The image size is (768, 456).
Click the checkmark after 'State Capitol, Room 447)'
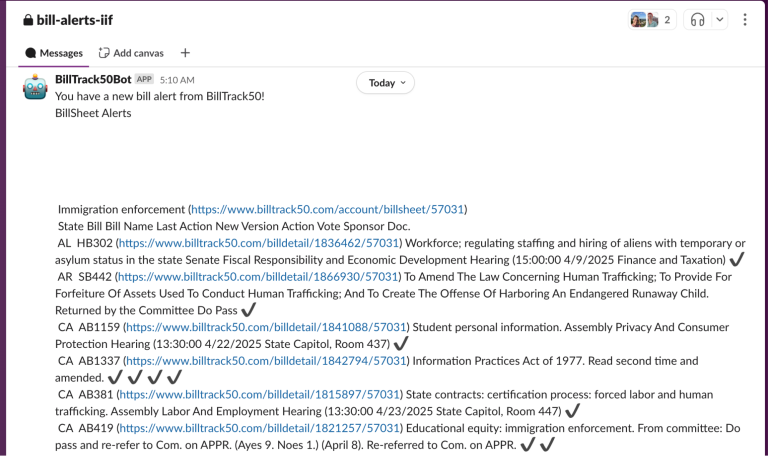tap(572, 410)
